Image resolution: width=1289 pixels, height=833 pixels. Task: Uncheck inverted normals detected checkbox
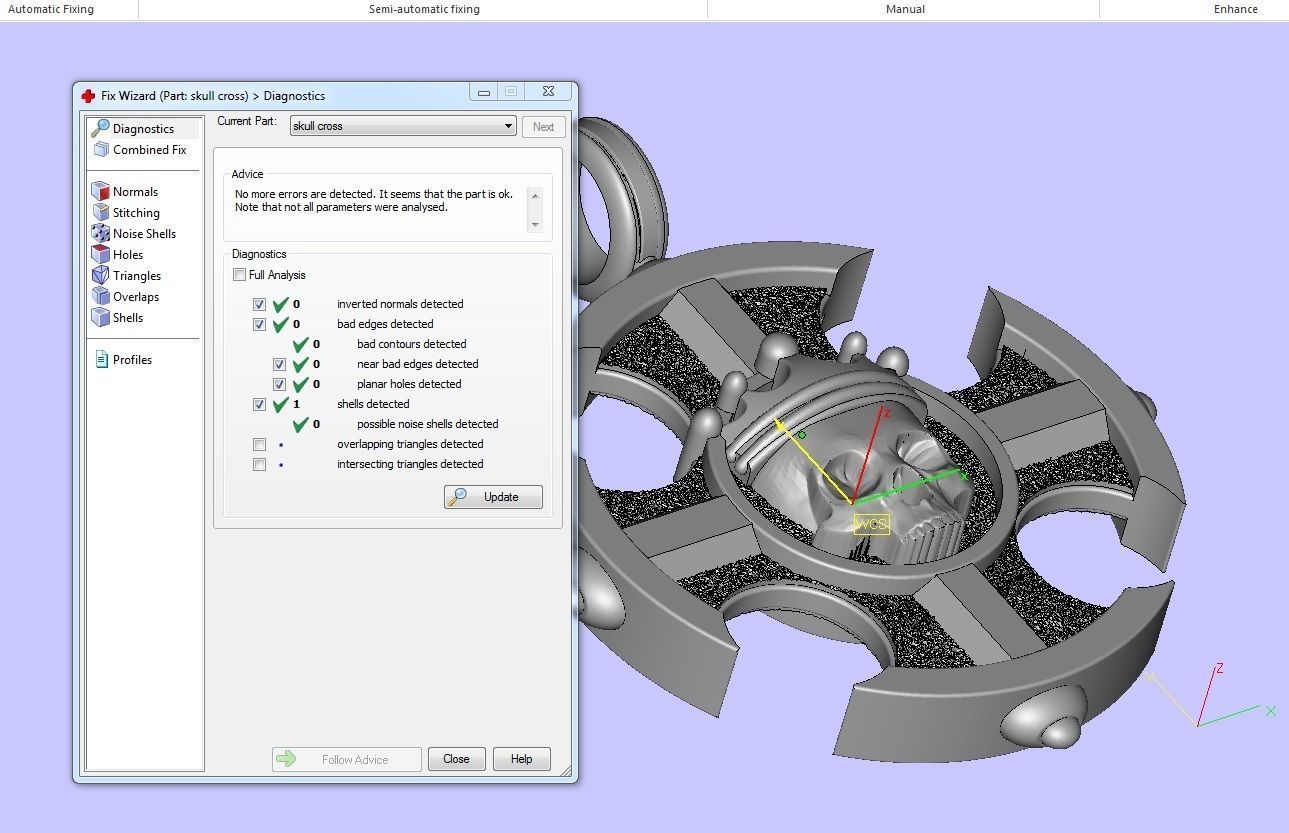pyautogui.click(x=259, y=304)
